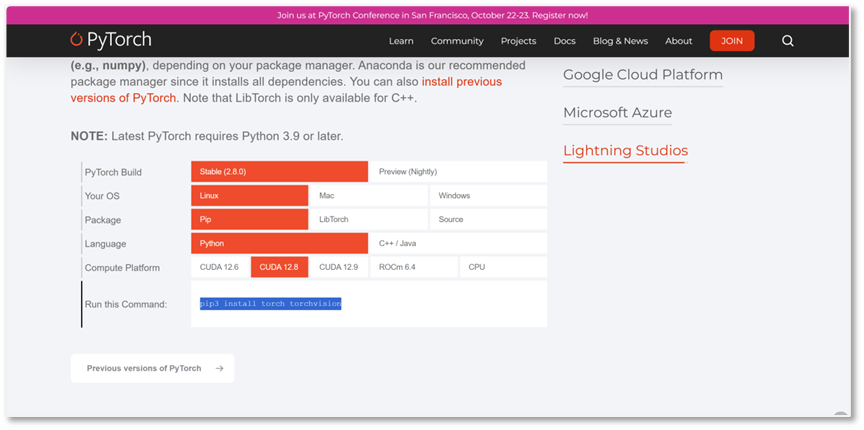Viewport: 864px width, 430px height.
Task: Select CPU compute platform
Action: 503,267
